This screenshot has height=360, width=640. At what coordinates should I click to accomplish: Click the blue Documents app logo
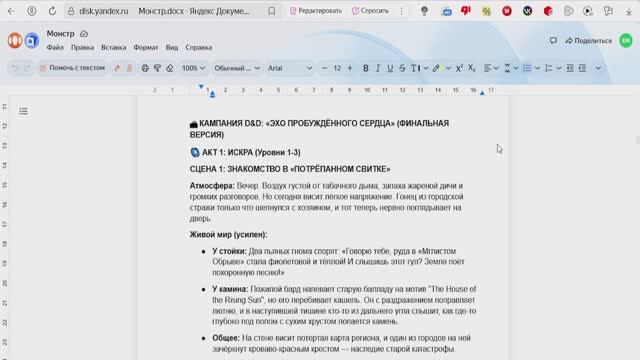click(x=31, y=40)
